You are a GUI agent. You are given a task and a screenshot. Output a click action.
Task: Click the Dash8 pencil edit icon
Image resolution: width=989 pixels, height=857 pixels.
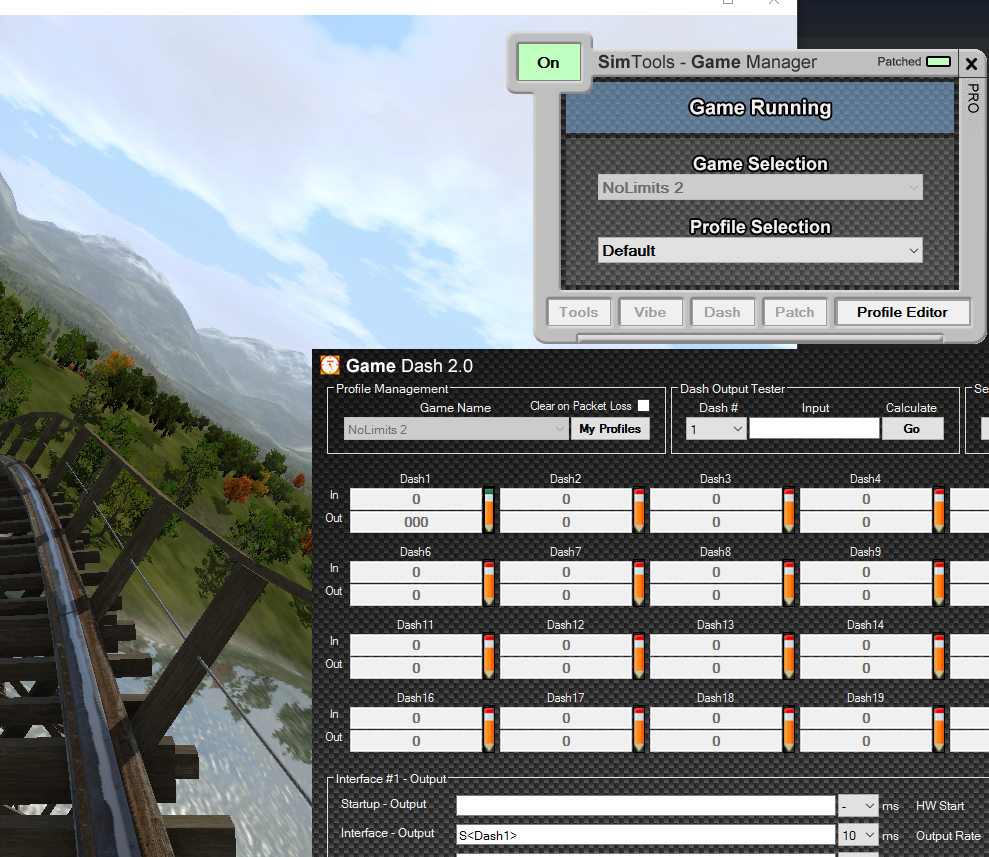point(789,583)
